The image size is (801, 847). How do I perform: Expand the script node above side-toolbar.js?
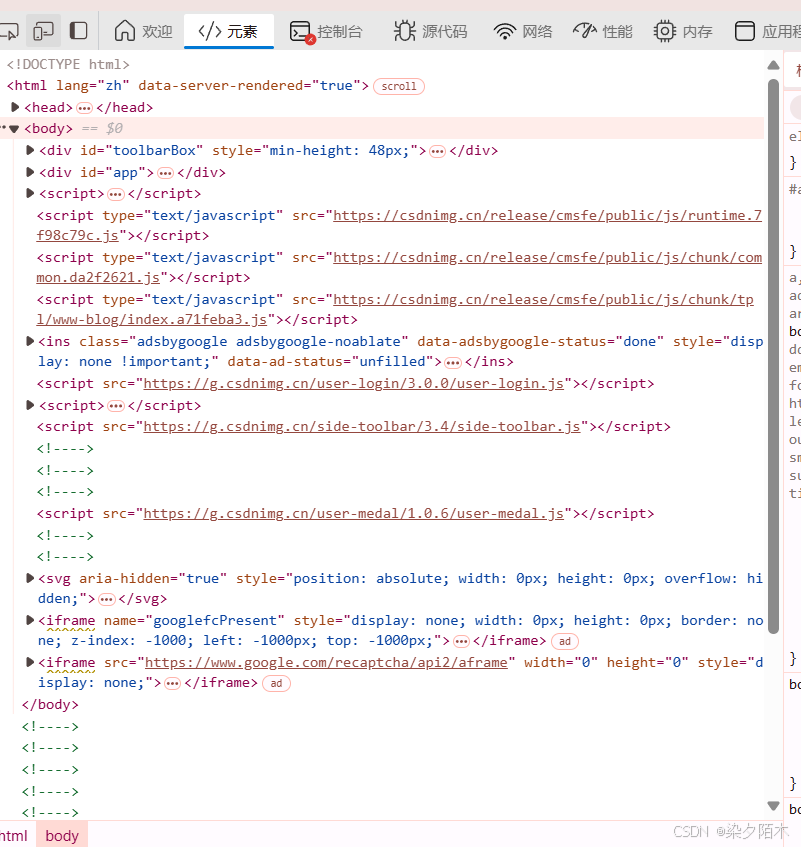click(x=30, y=405)
